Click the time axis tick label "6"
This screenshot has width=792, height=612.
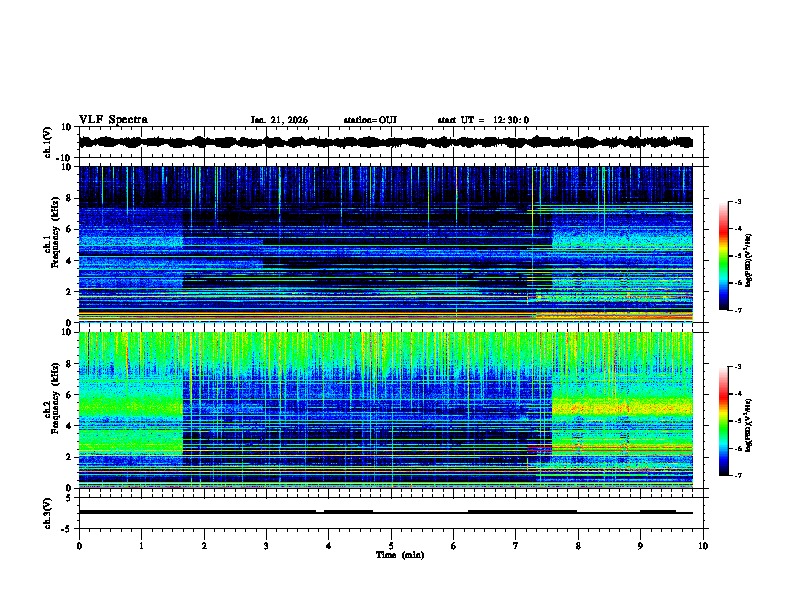(453, 546)
